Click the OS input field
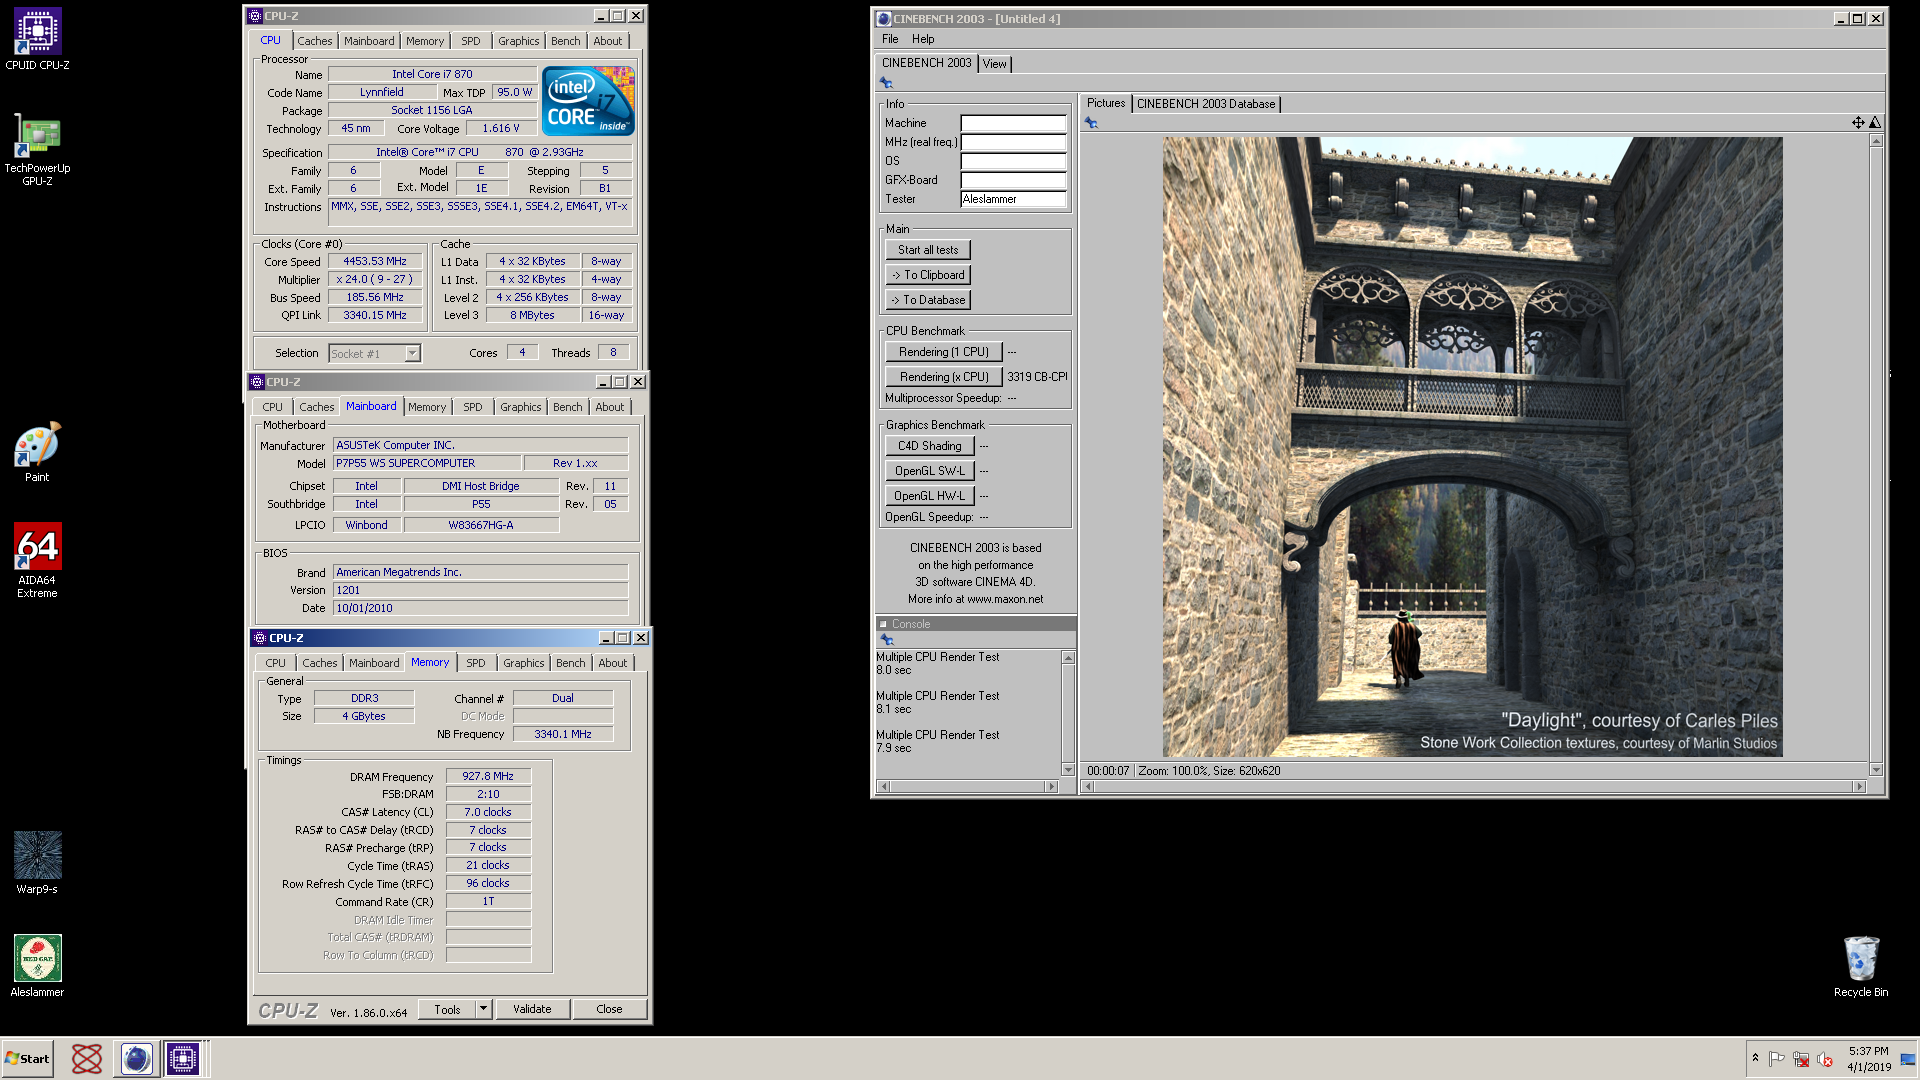This screenshot has height=1080, width=1920. [x=1013, y=161]
